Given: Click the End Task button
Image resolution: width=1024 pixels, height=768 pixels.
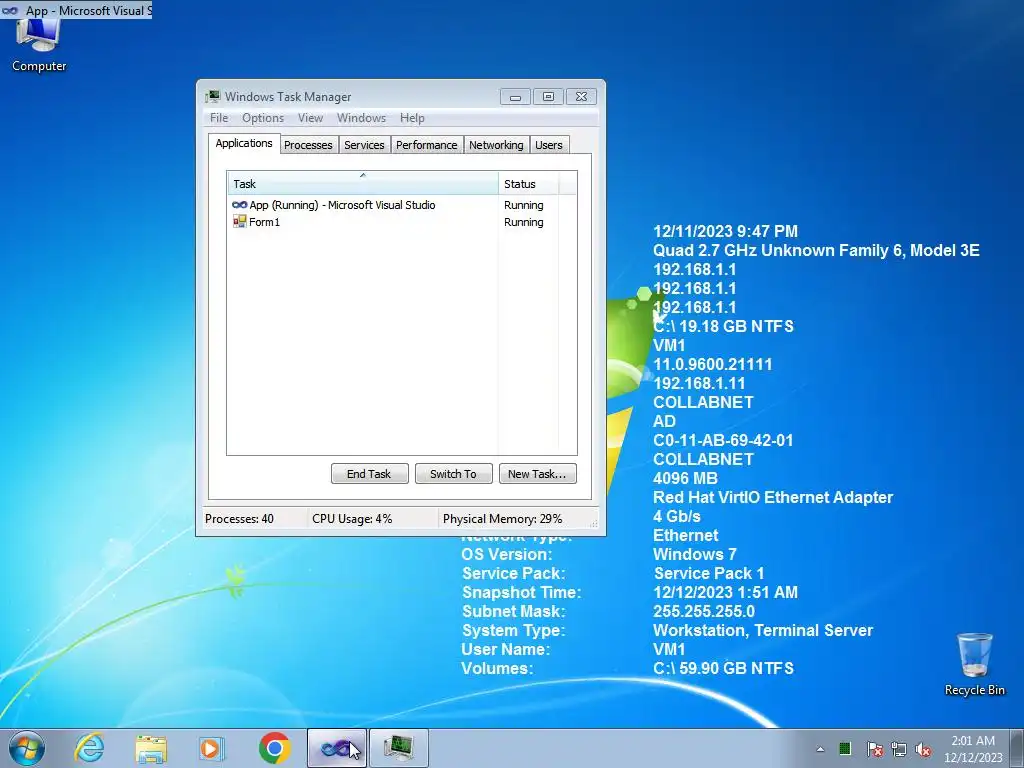Looking at the screenshot, I should [370, 474].
